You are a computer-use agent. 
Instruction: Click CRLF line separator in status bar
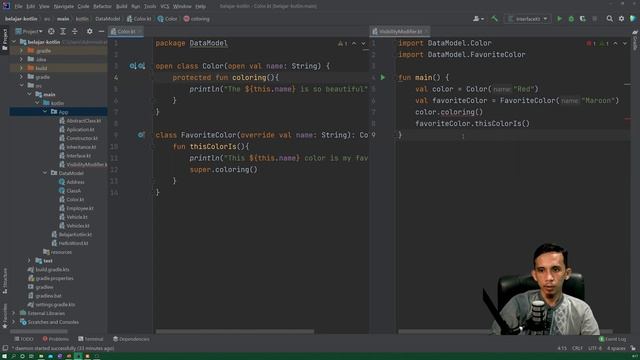(577, 348)
